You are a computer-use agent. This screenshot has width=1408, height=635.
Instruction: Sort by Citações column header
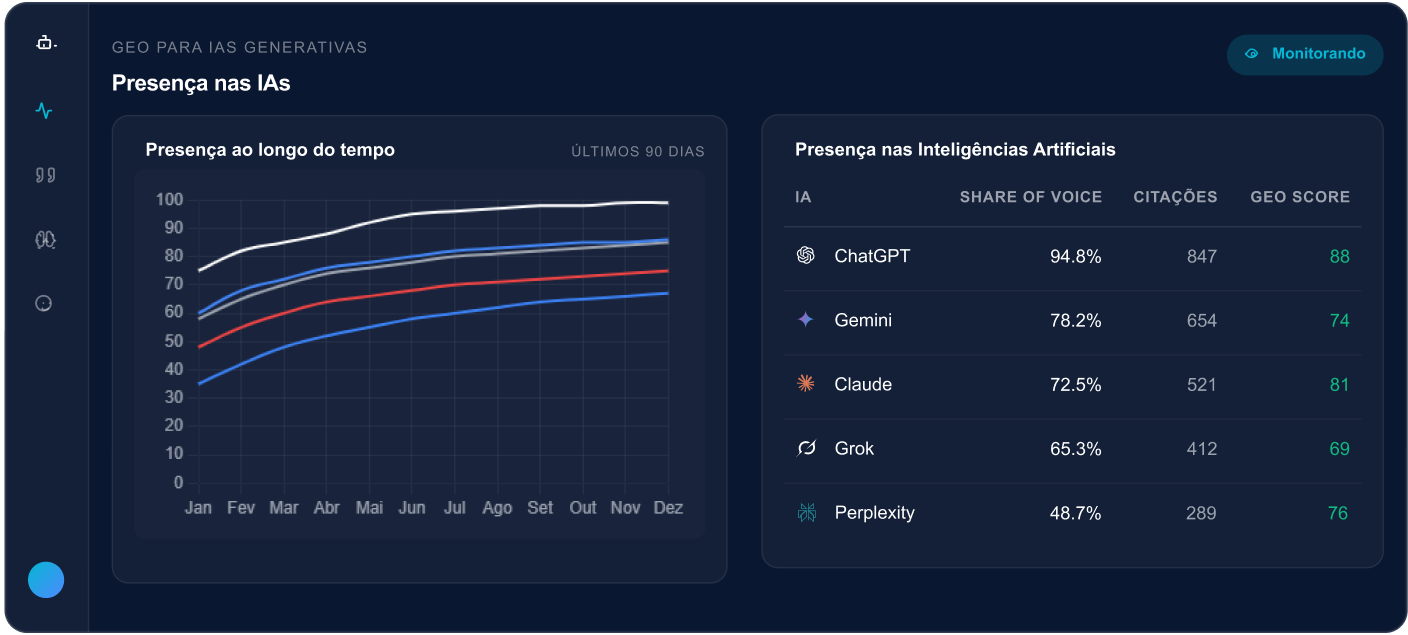point(1175,197)
